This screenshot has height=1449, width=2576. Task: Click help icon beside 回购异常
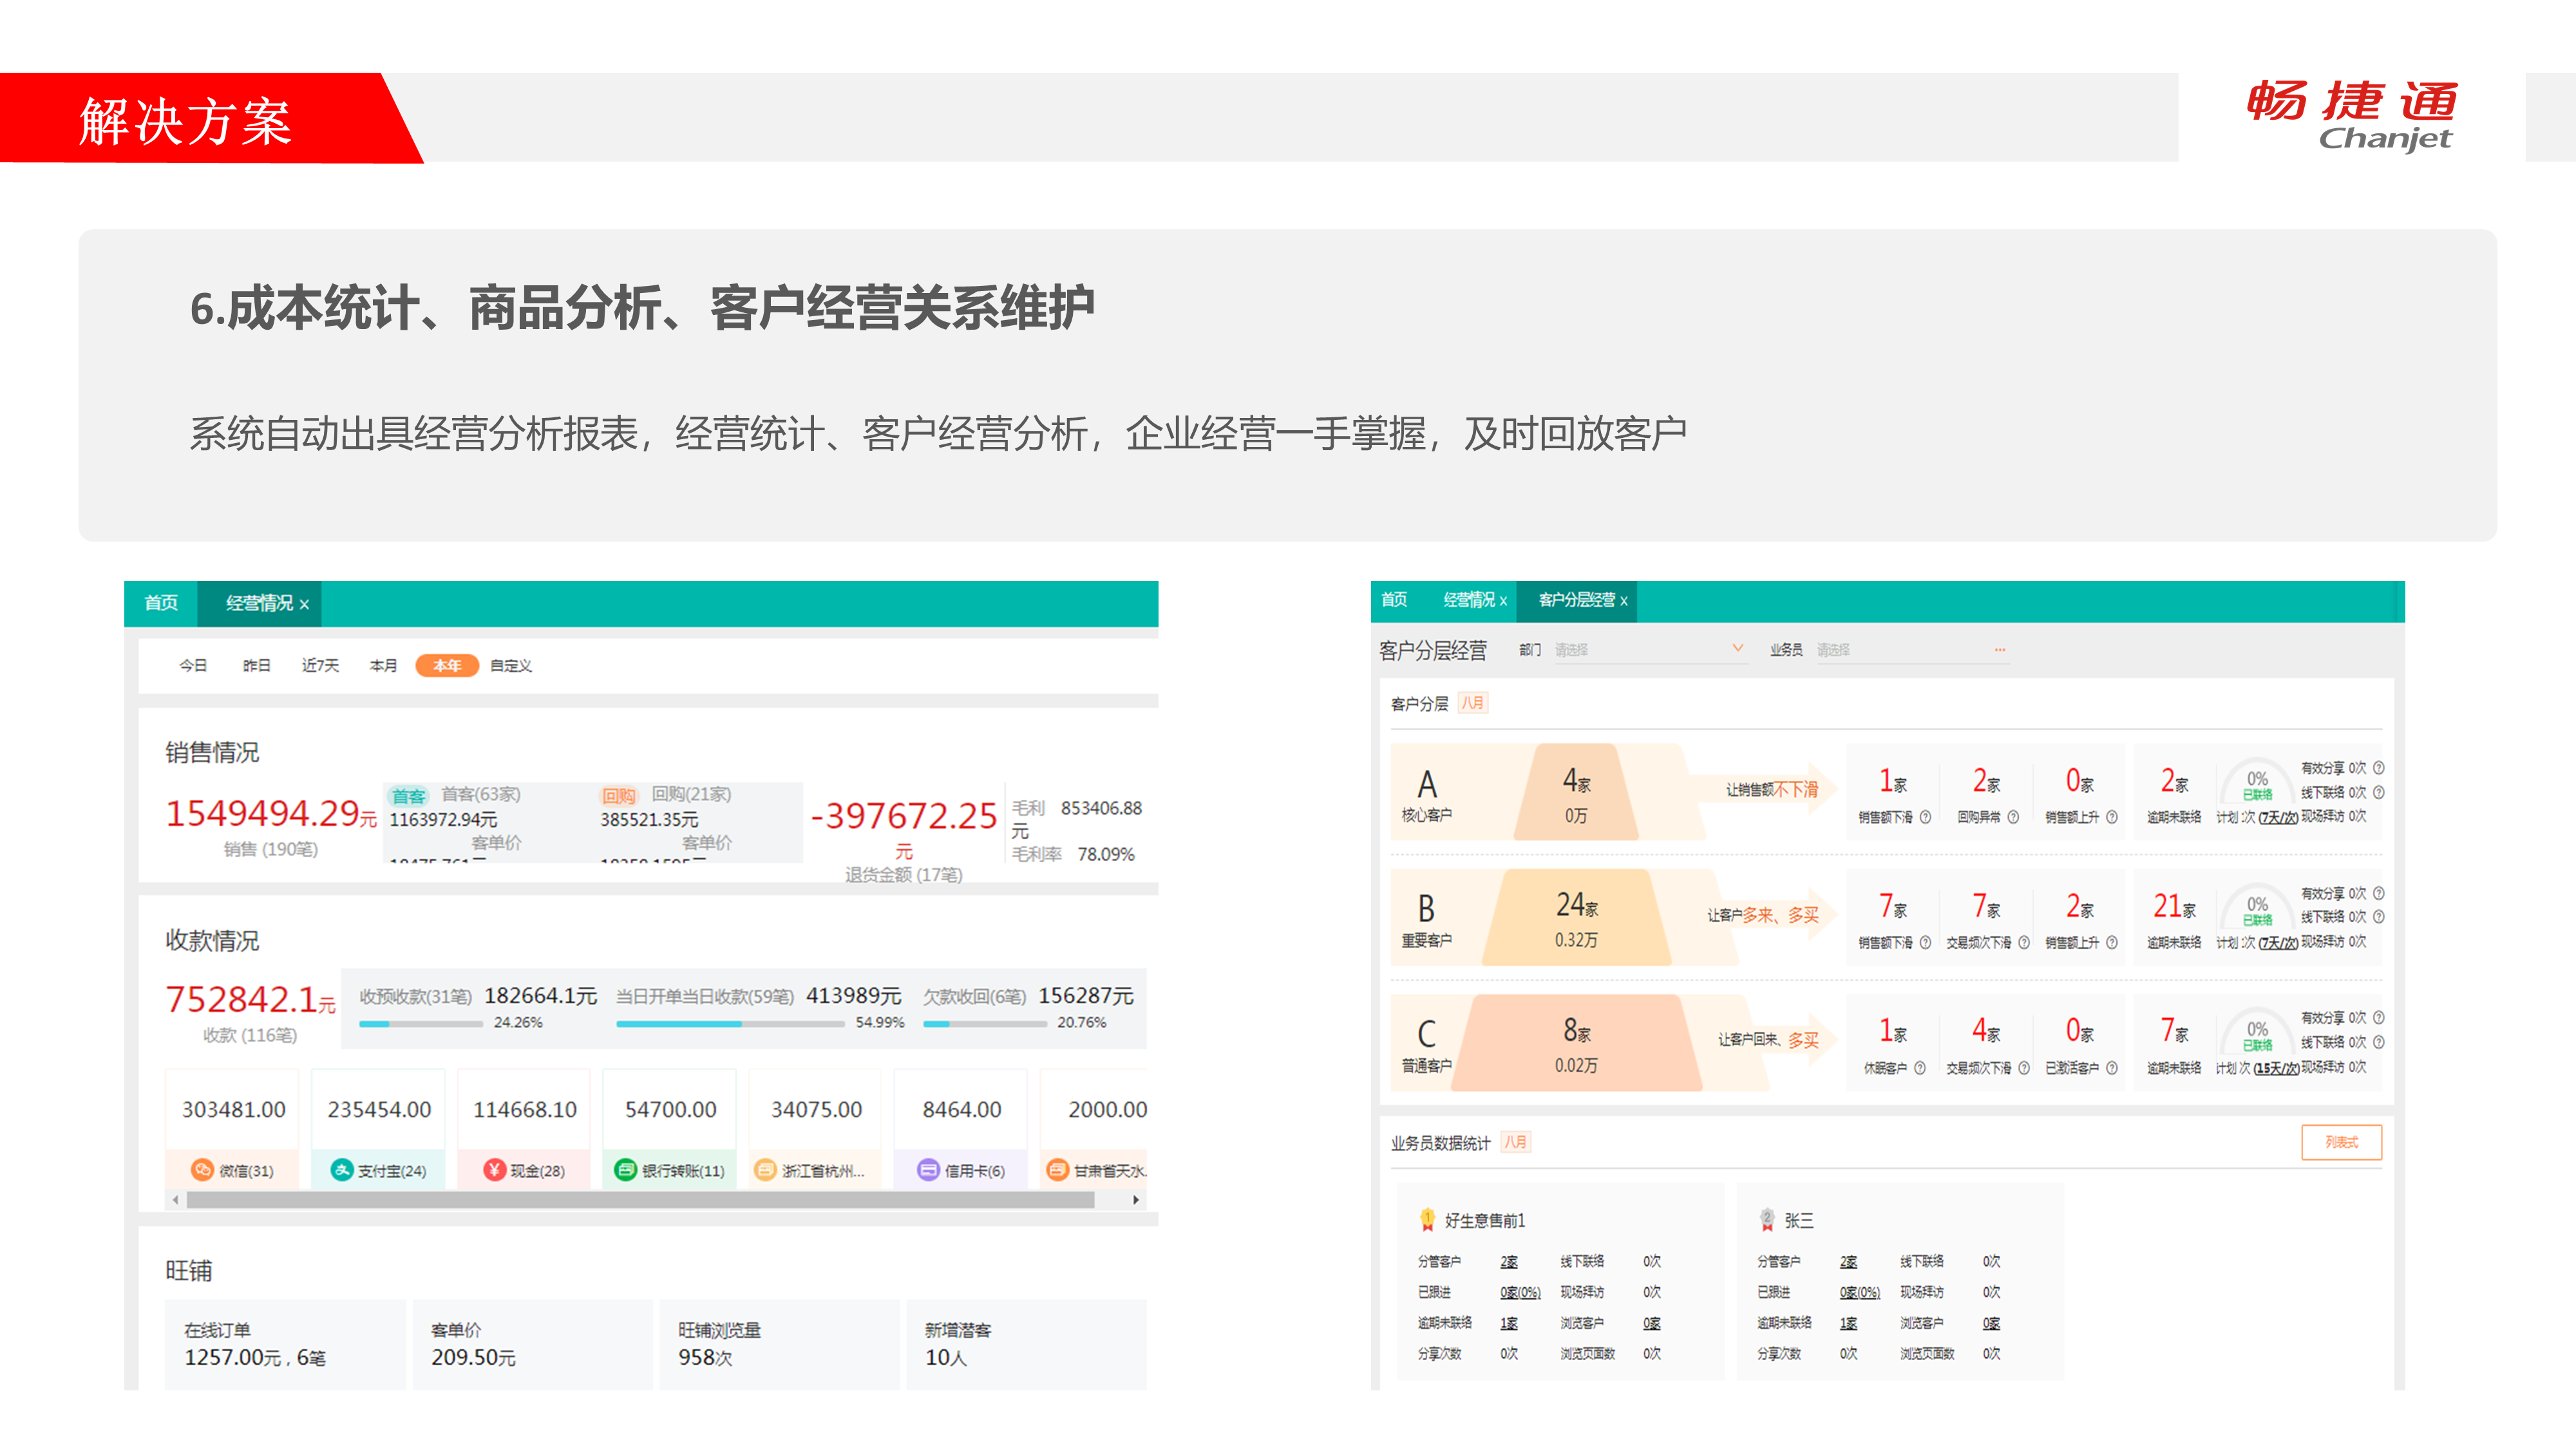tap(2013, 817)
